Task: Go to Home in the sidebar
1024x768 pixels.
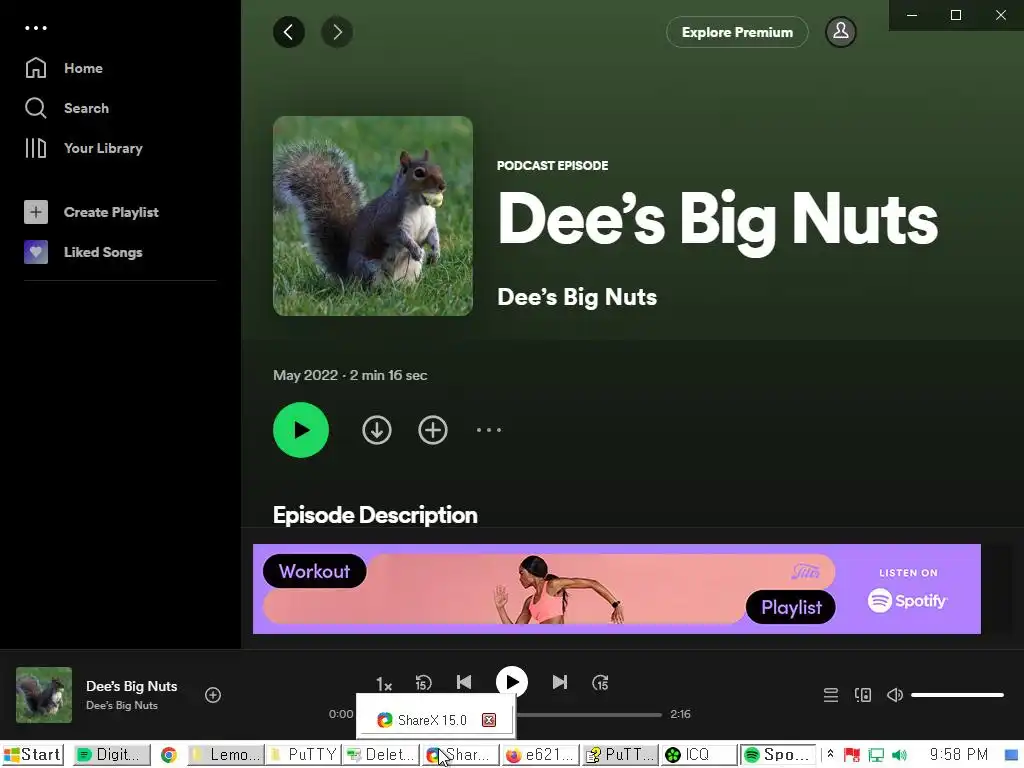Action: (x=64, y=68)
